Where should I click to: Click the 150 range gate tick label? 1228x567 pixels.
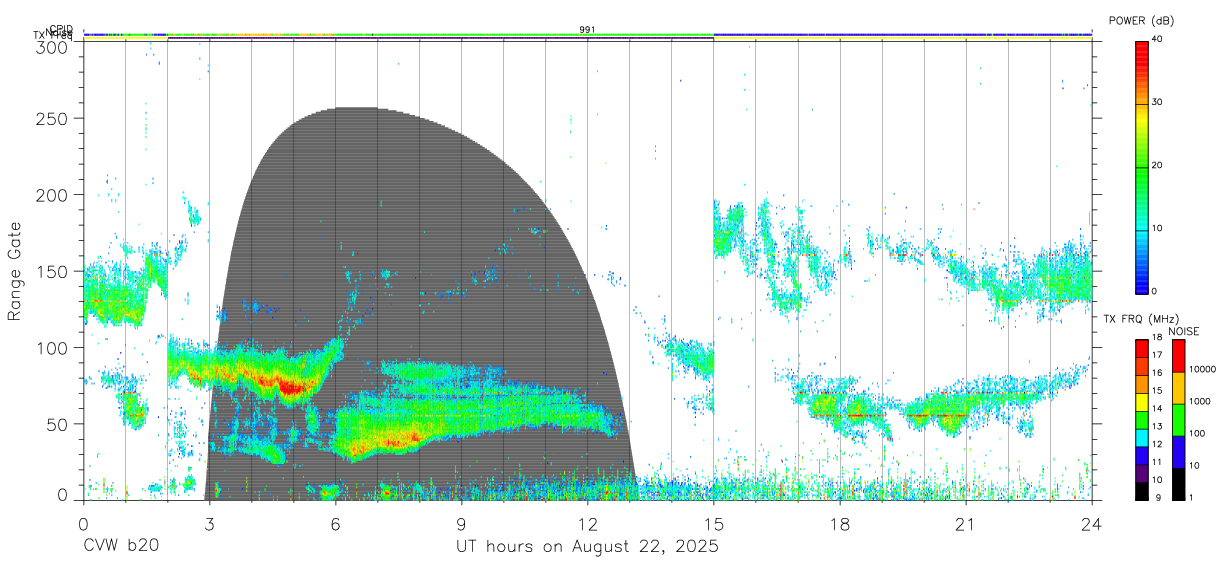(53, 271)
